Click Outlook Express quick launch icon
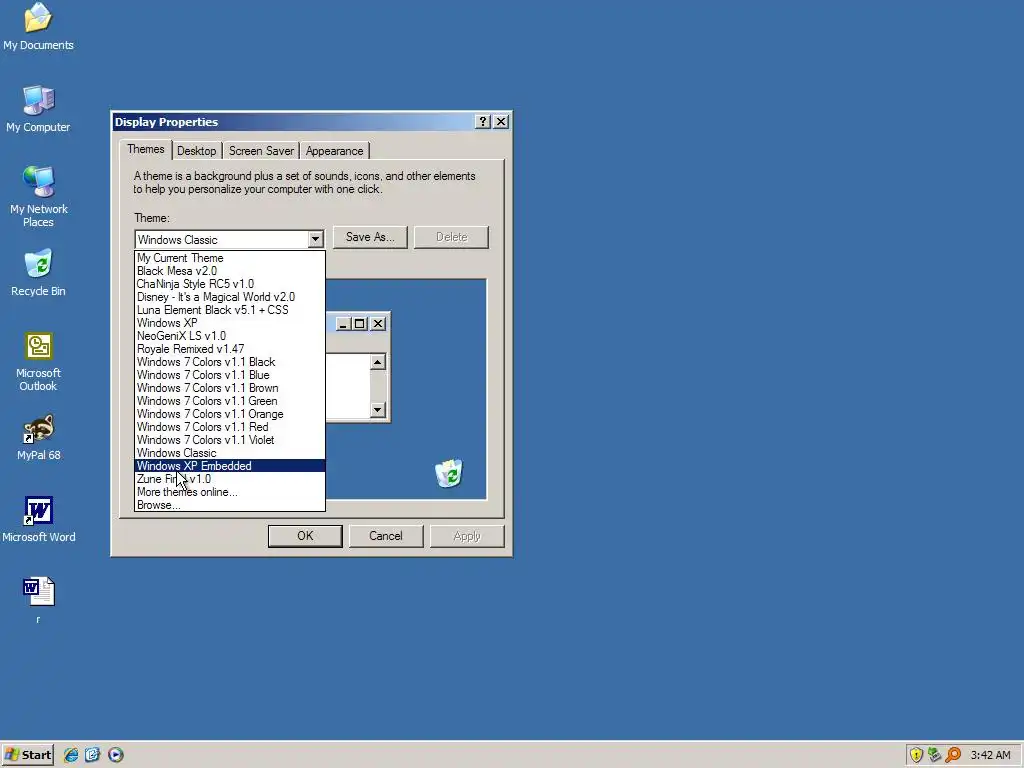1024x768 pixels. tap(93, 755)
